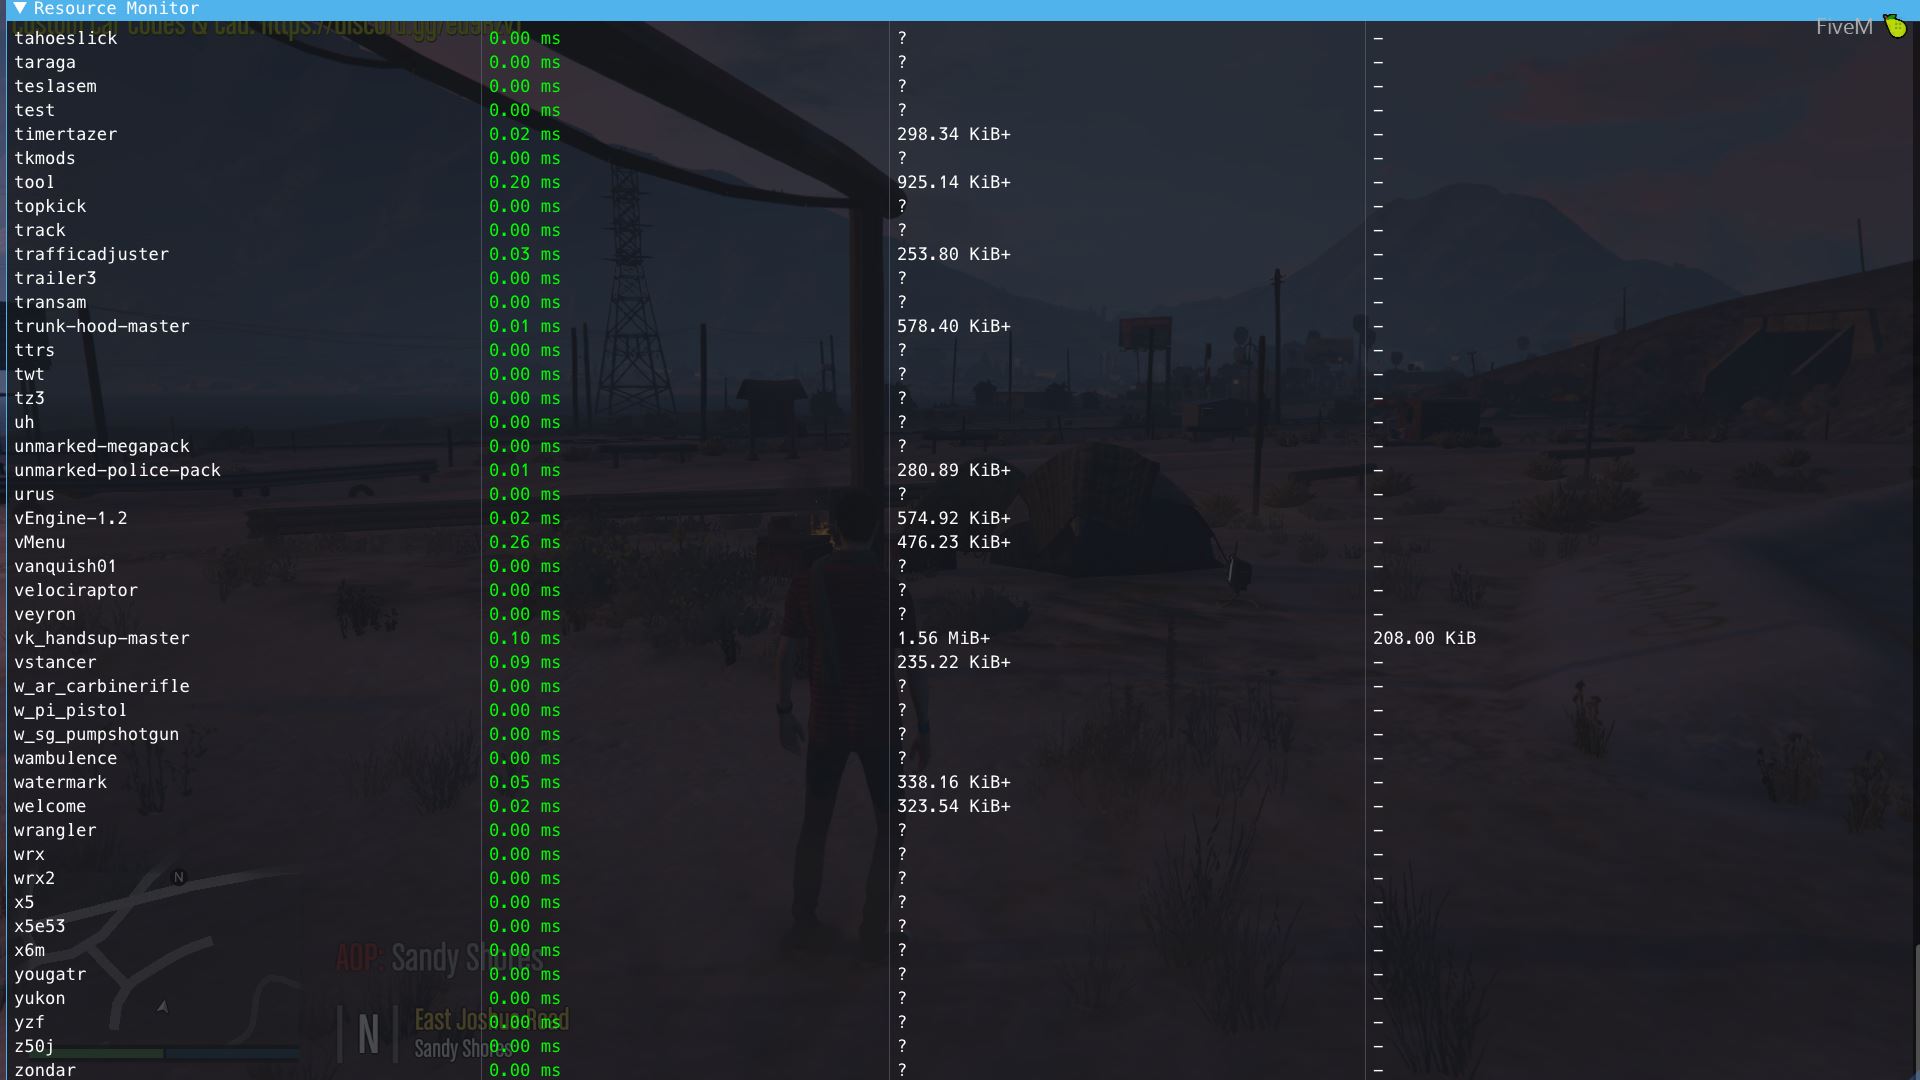This screenshot has height=1080, width=1920.
Task: Select the yukon resource name
Action: (x=40, y=998)
